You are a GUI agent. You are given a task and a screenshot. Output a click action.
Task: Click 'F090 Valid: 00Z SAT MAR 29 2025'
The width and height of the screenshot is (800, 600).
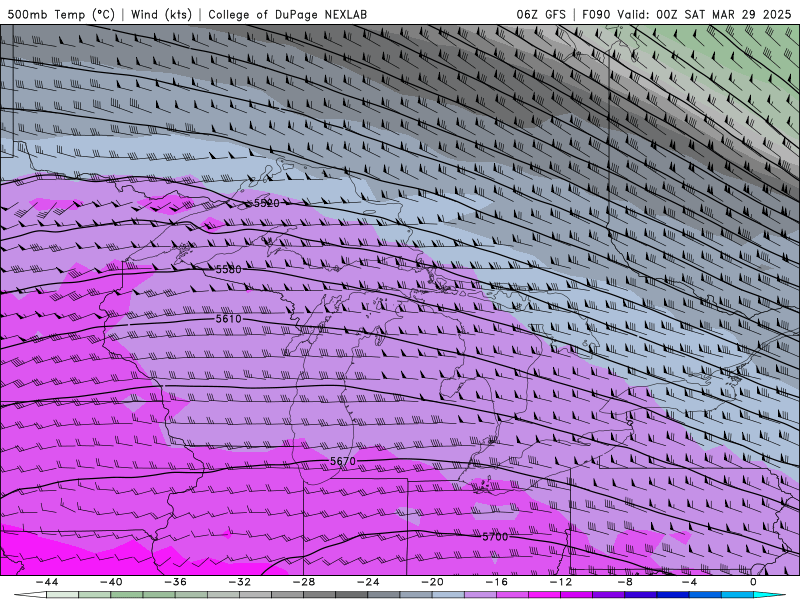[687, 14]
